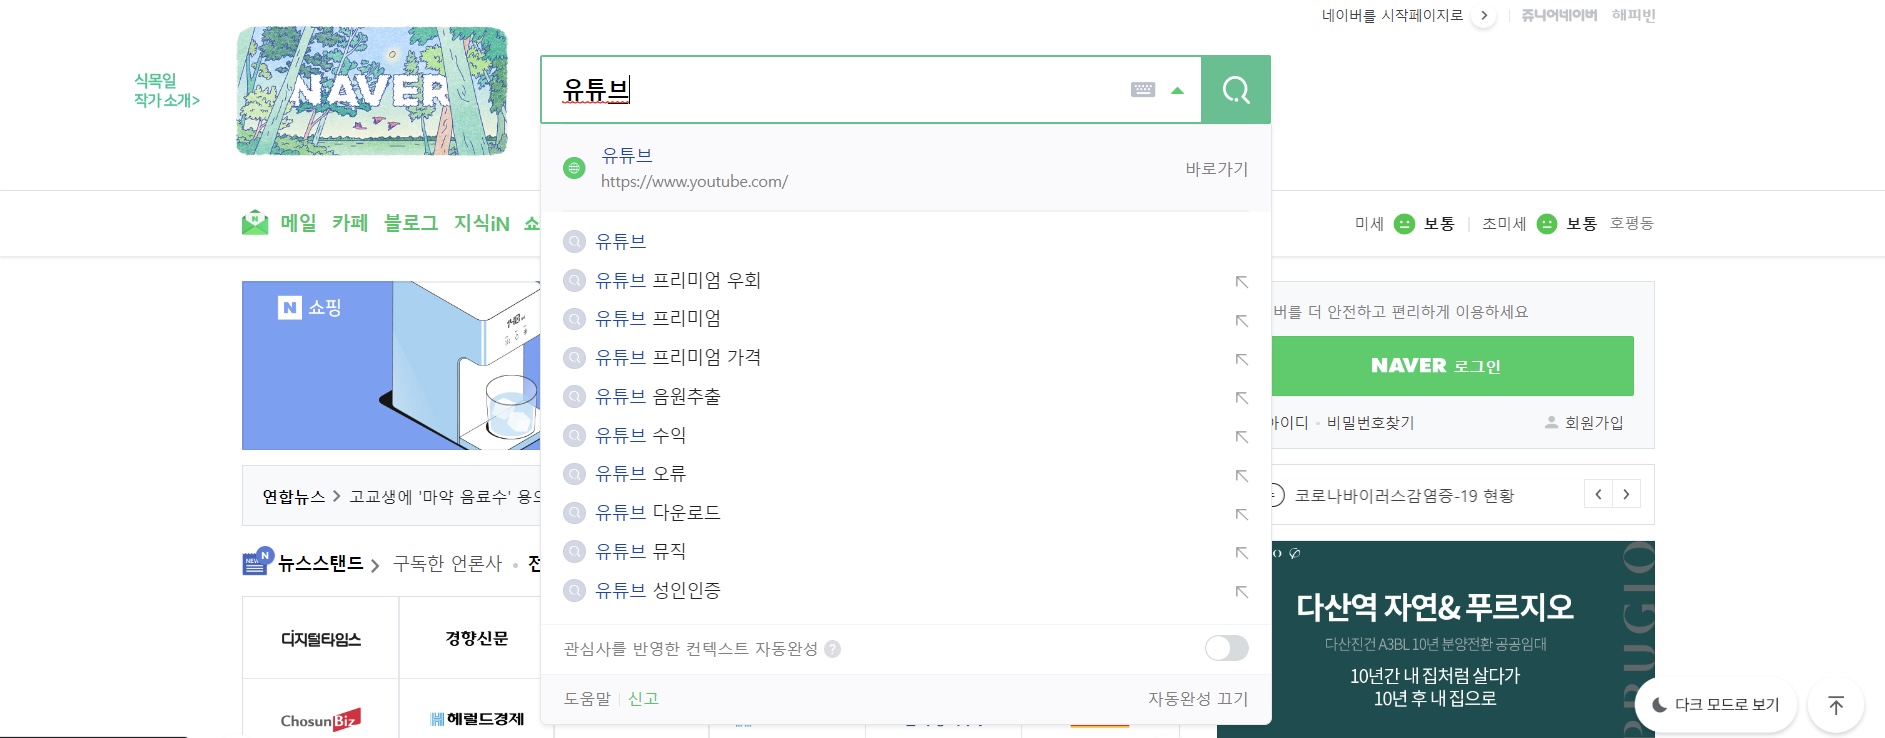Open 코로나바이러스감염증-19 현황 link
The width and height of the screenshot is (1885, 738).
(1404, 496)
